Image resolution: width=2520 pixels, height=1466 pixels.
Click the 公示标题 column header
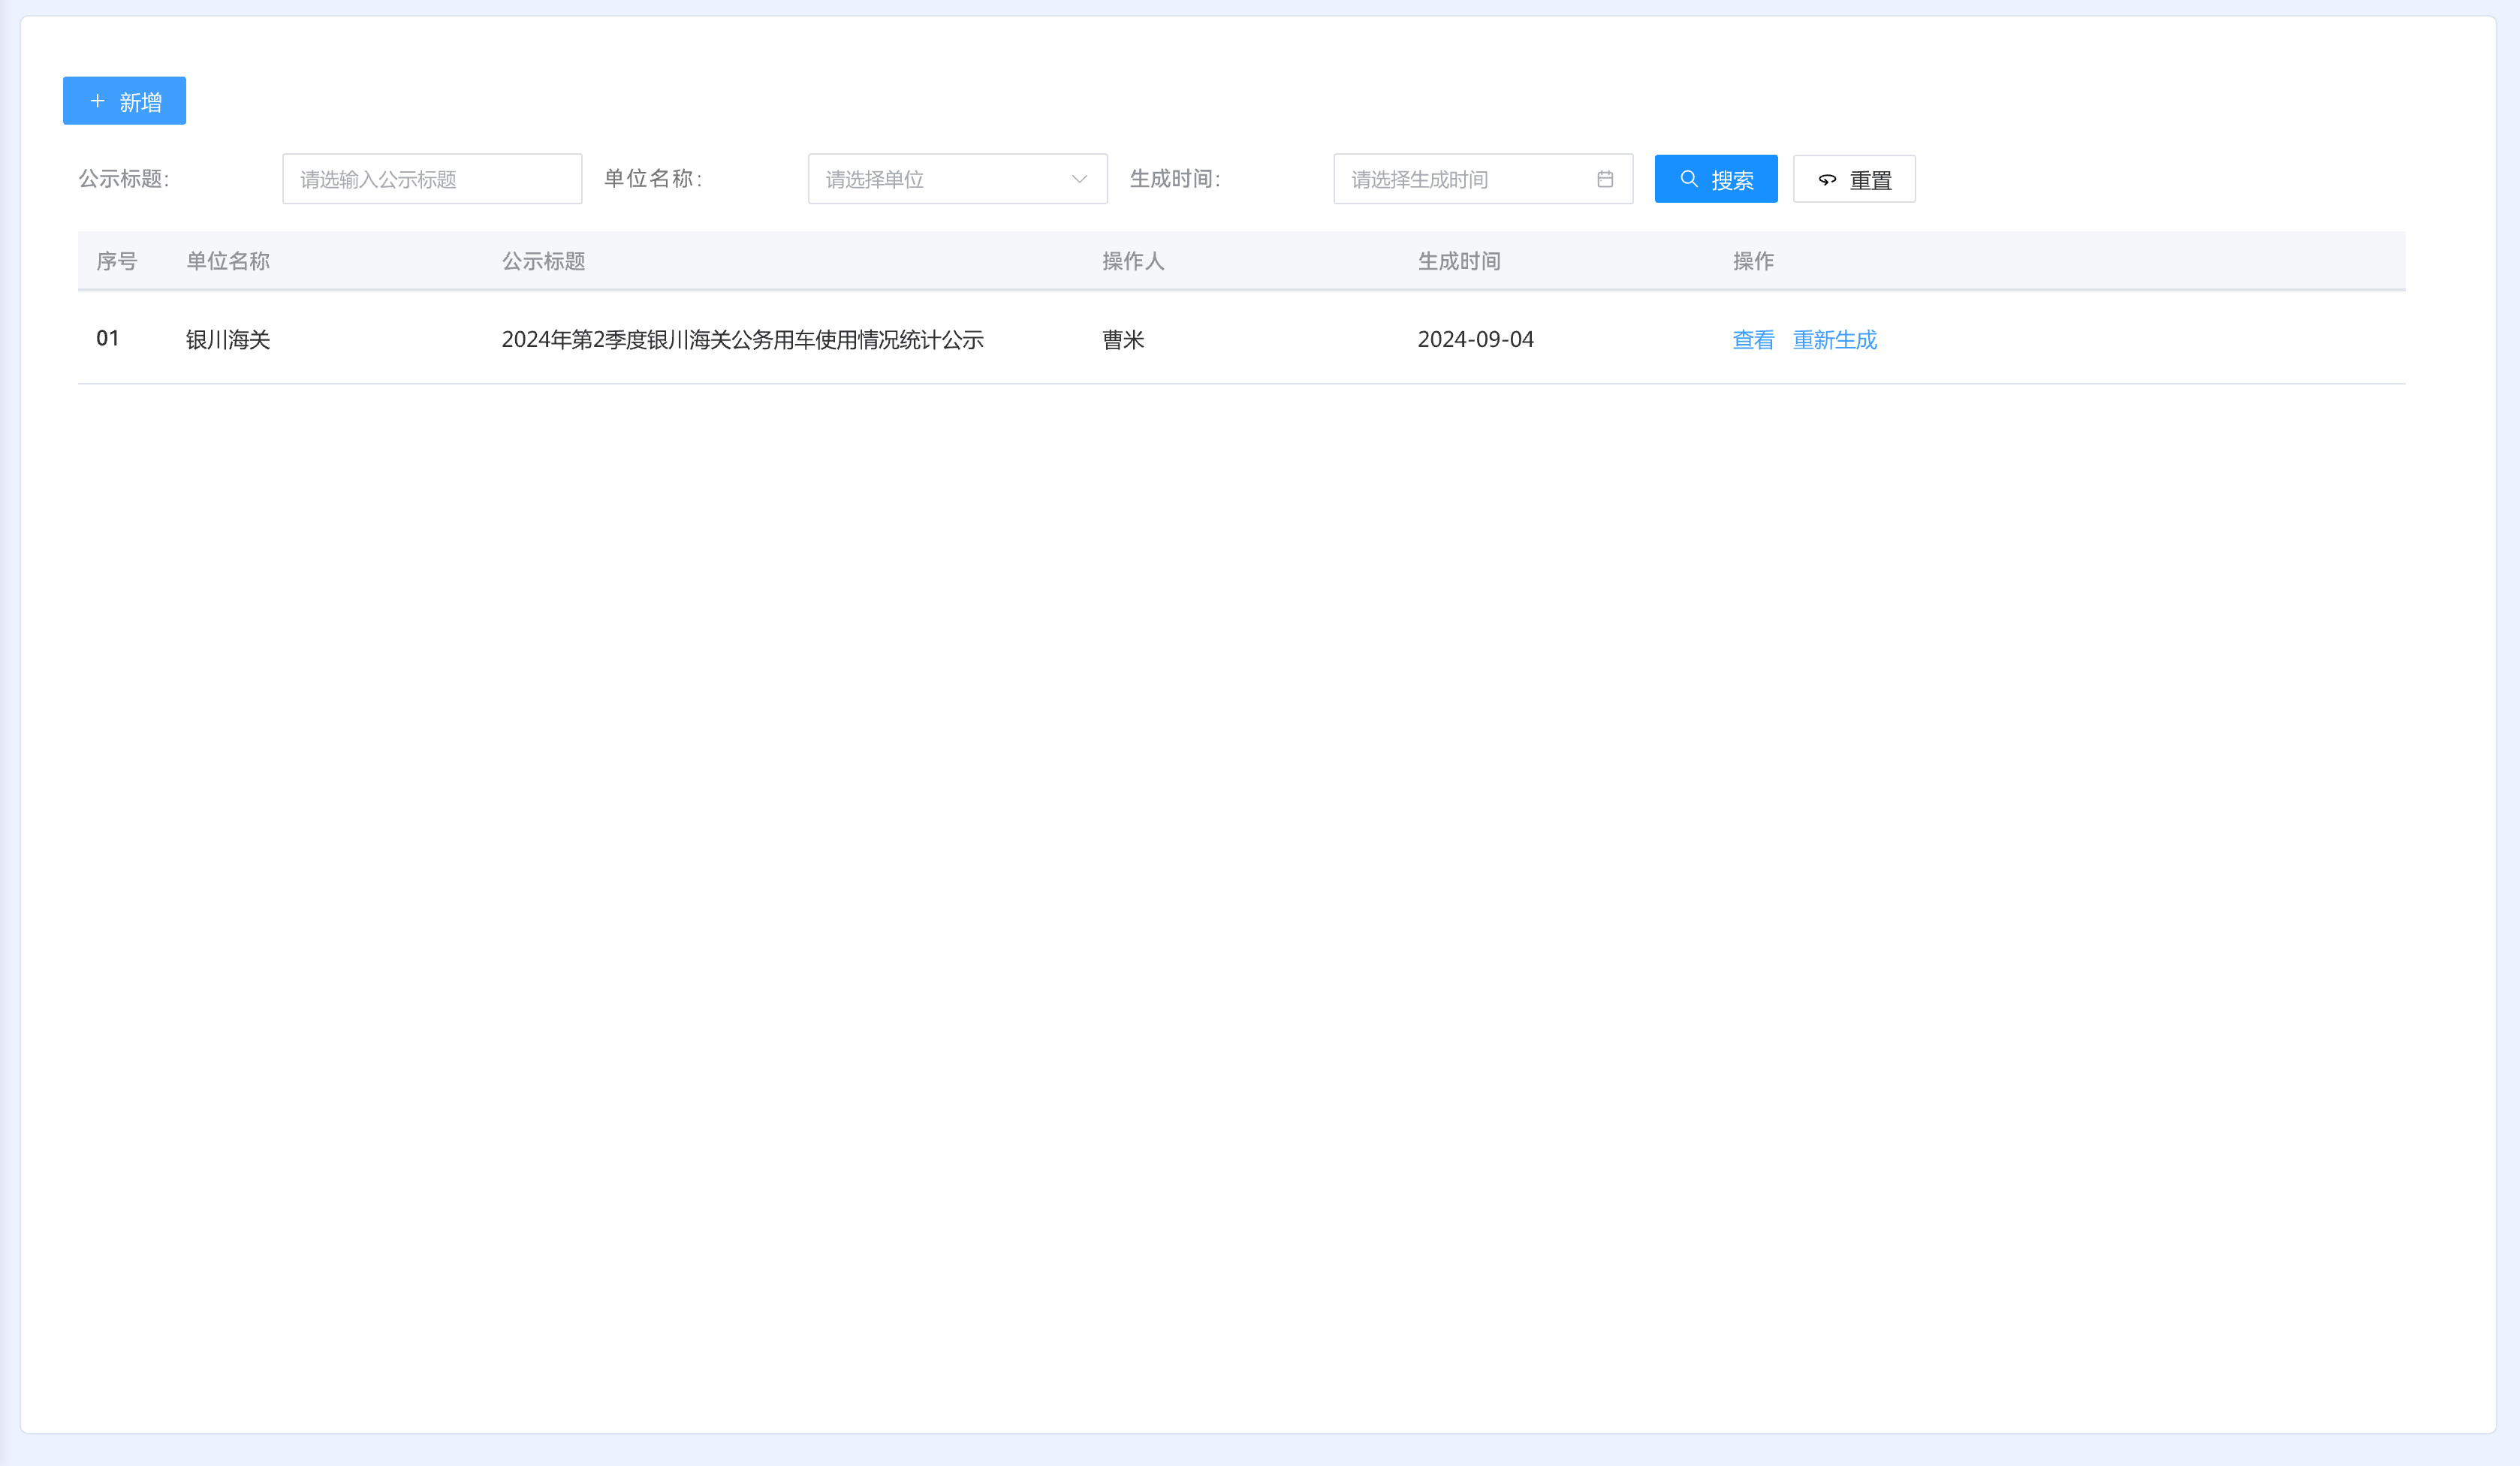tap(543, 261)
